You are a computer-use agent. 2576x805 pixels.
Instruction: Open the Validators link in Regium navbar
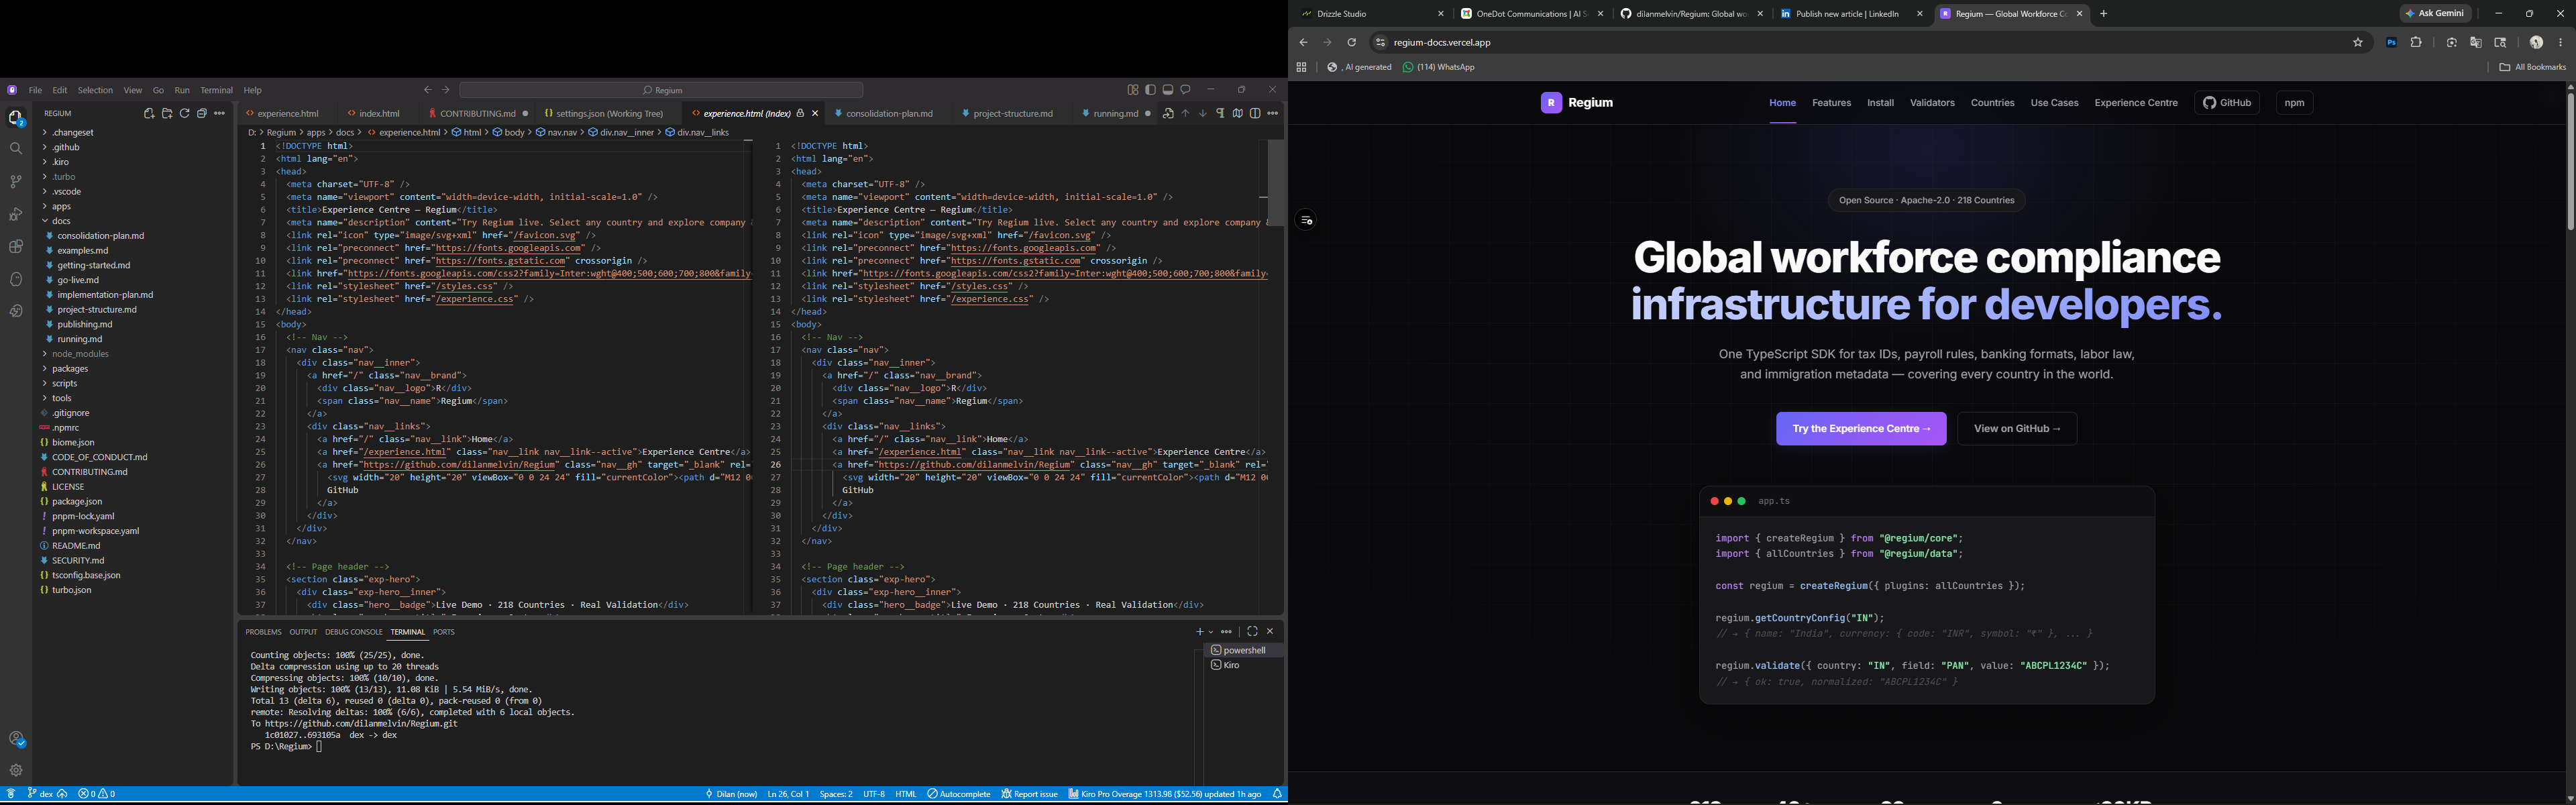1932,103
